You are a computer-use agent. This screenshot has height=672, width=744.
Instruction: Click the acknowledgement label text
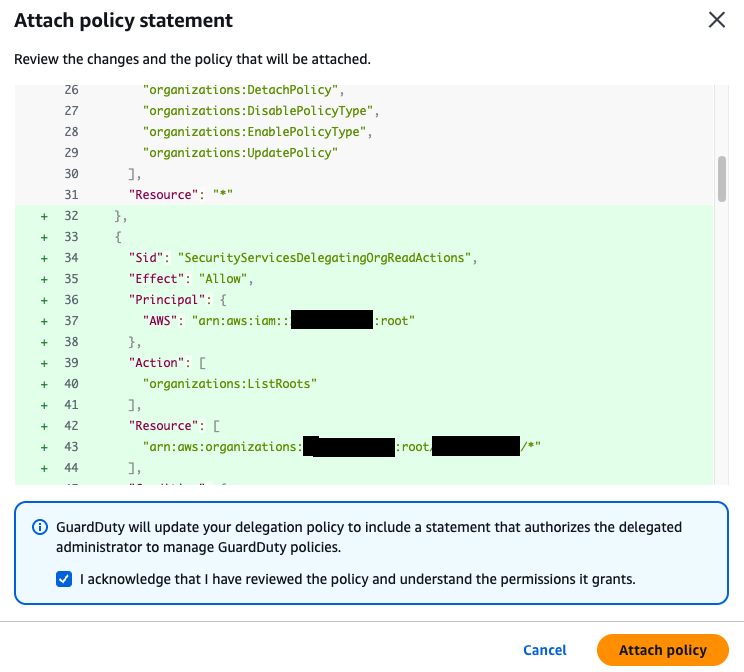357,579
